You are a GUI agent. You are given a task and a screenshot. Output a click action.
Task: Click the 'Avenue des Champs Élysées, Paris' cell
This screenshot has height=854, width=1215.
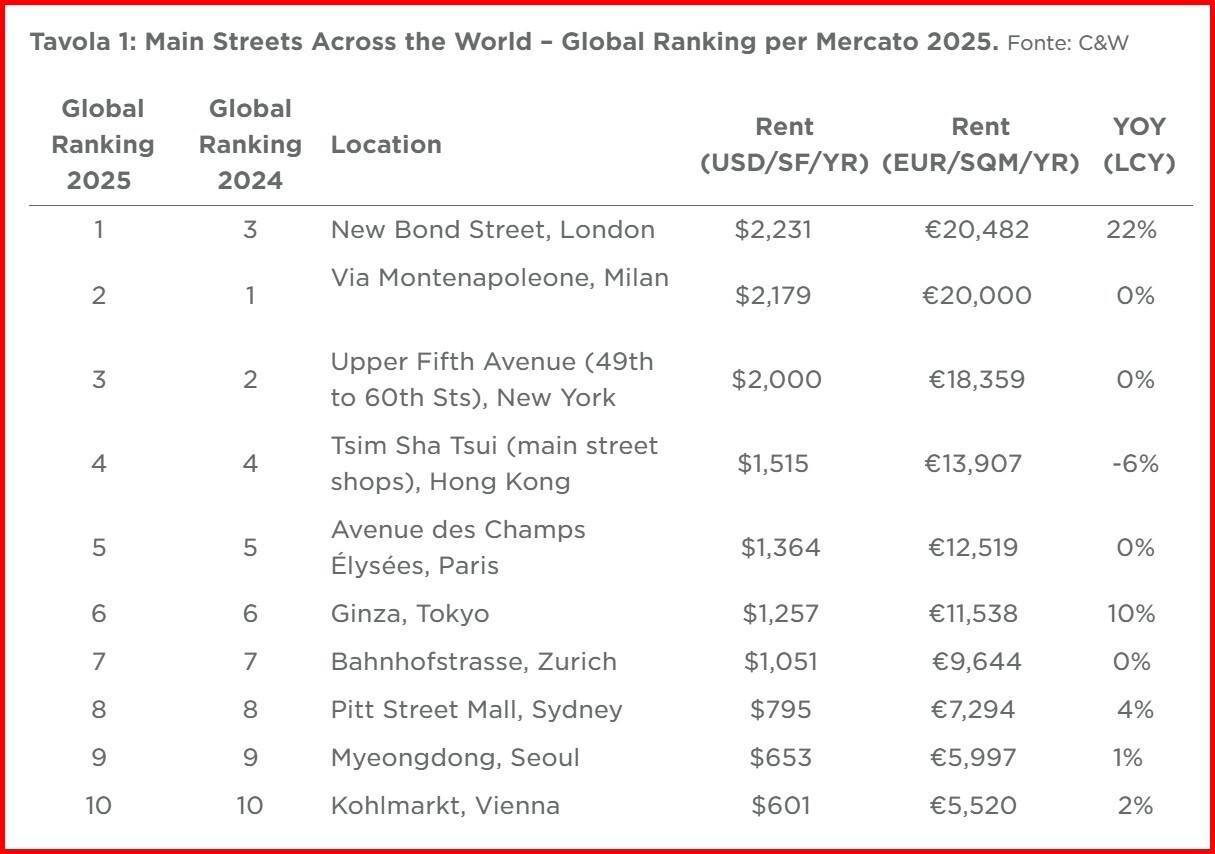458,547
